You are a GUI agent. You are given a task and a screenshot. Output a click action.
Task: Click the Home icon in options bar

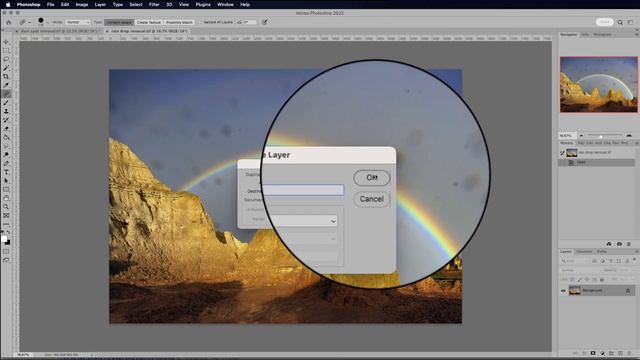[9, 22]
